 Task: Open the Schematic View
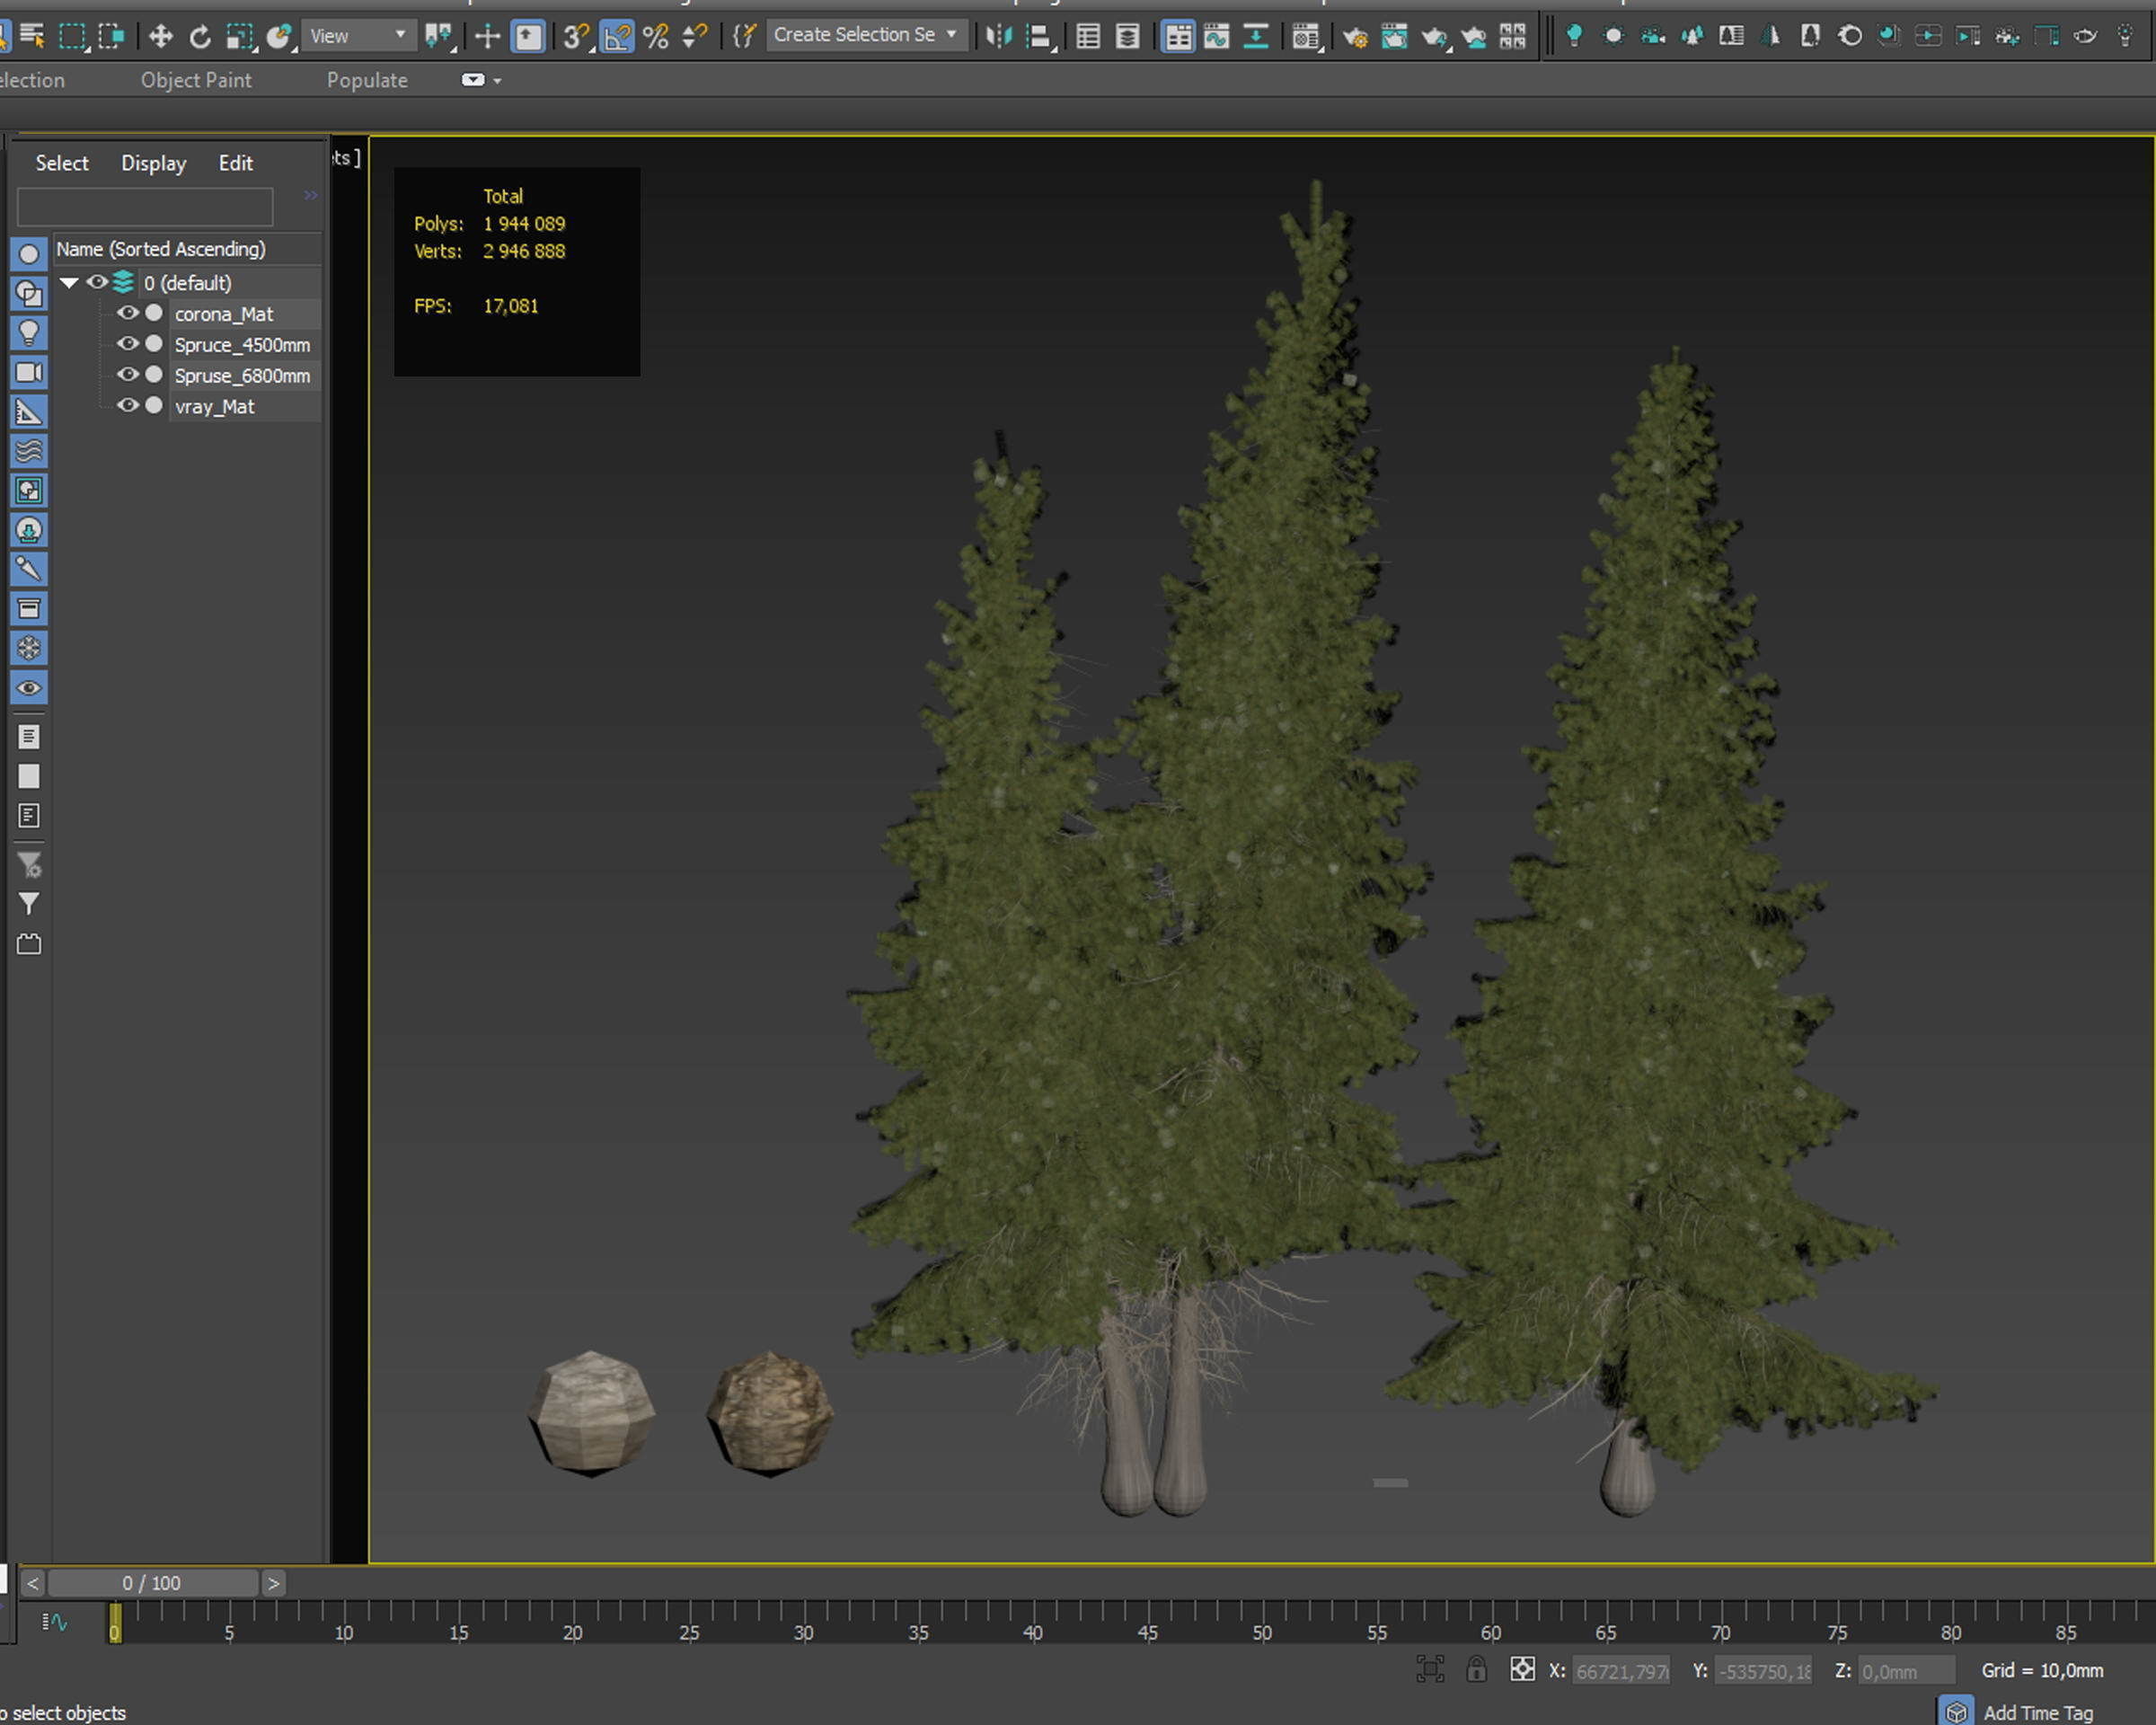tap(1256, 36)
